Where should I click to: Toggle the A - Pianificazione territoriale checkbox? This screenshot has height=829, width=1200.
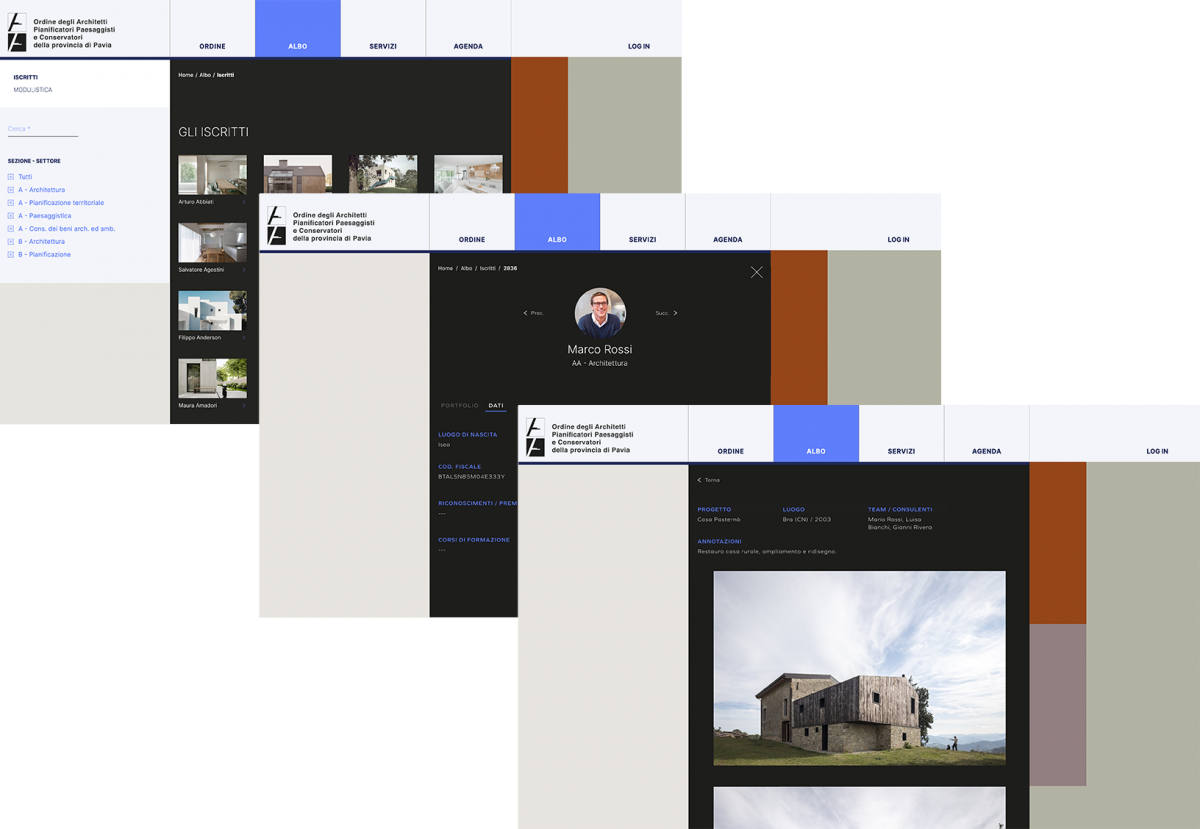(x=10, y=203)
